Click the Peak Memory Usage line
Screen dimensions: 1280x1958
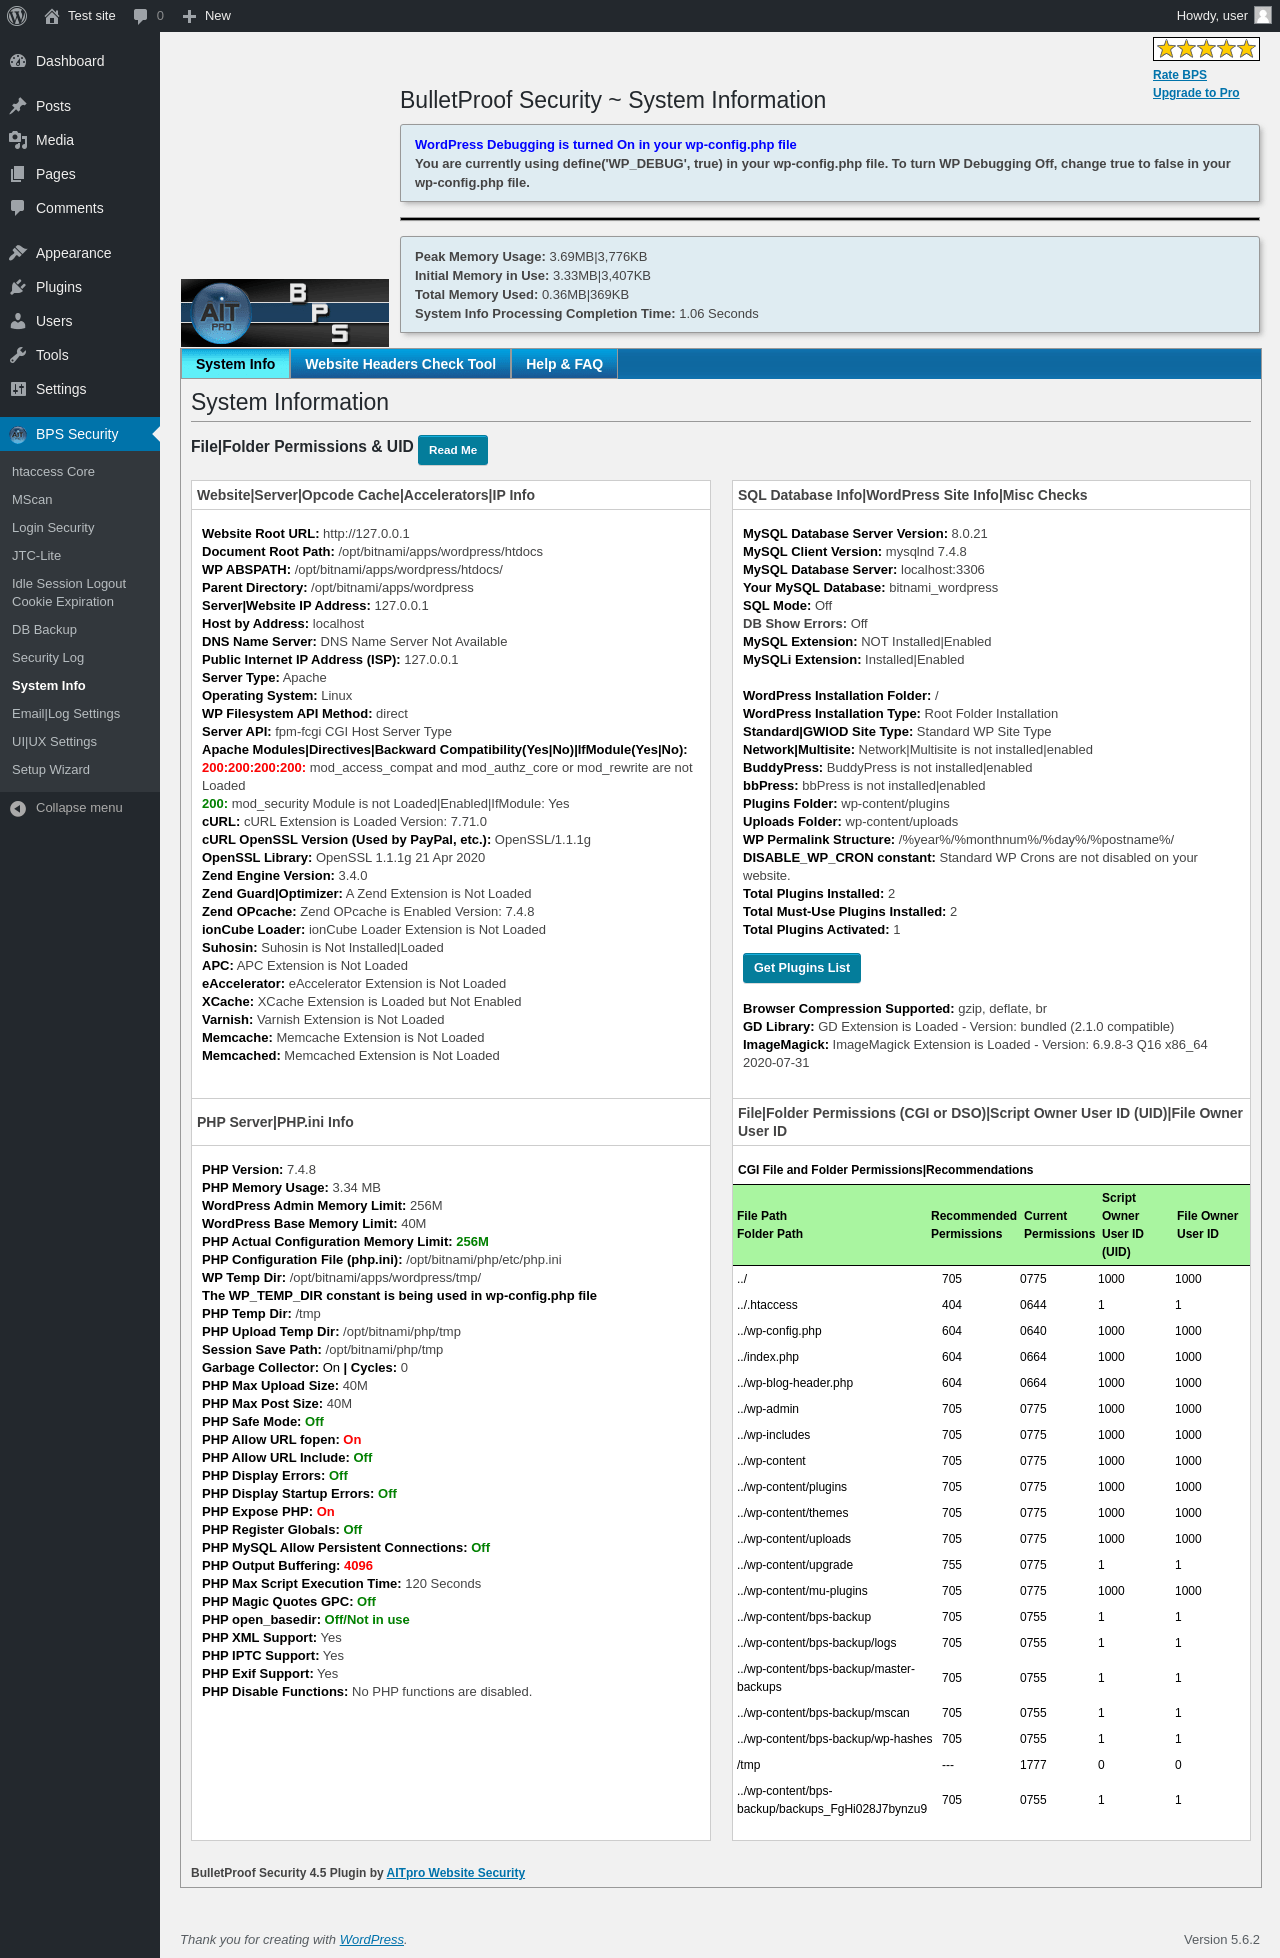[x=531, y=257]
